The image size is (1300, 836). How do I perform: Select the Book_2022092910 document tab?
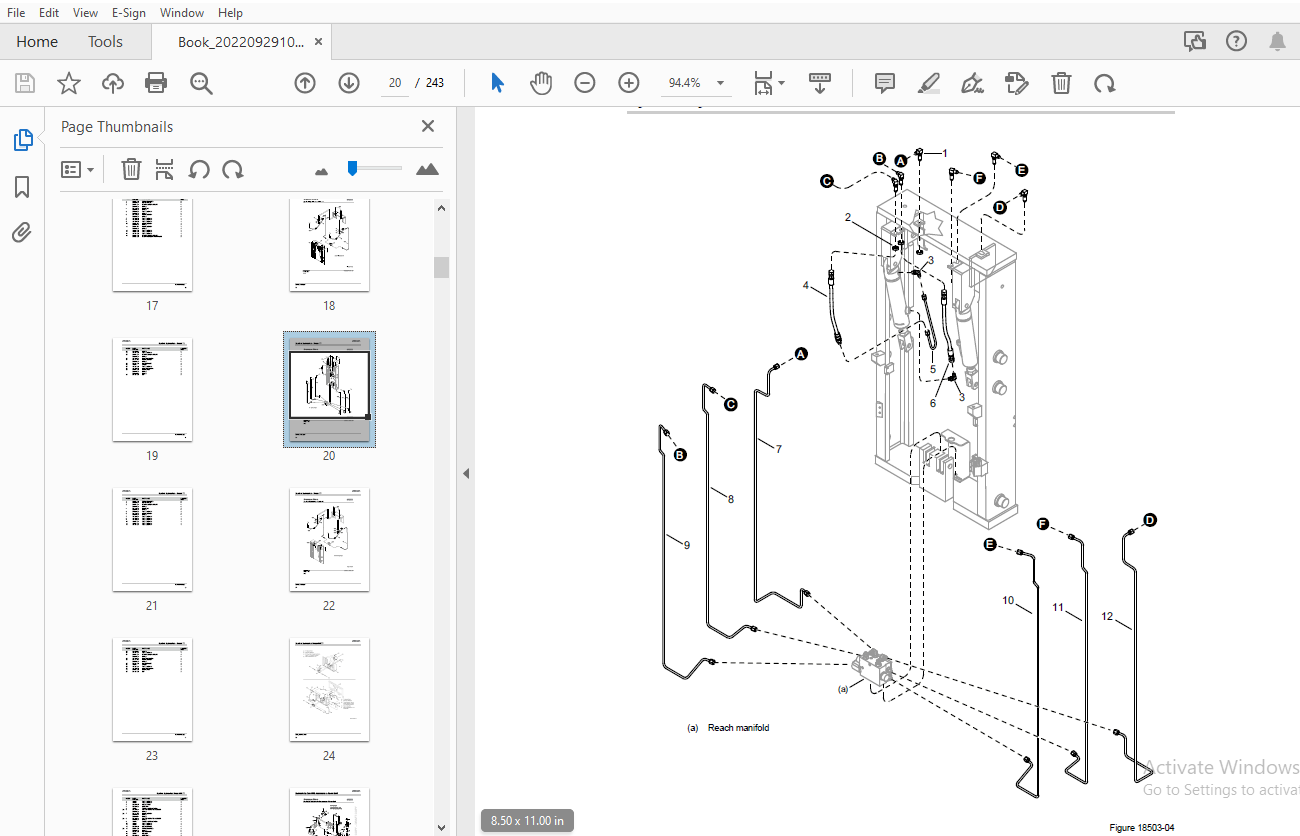click(x=241, y=42)
